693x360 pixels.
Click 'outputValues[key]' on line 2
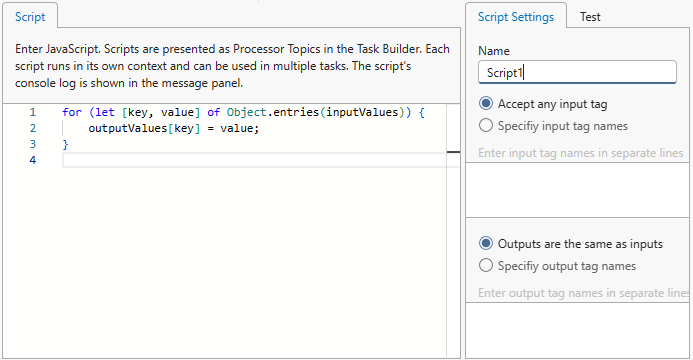coord(144,128)
